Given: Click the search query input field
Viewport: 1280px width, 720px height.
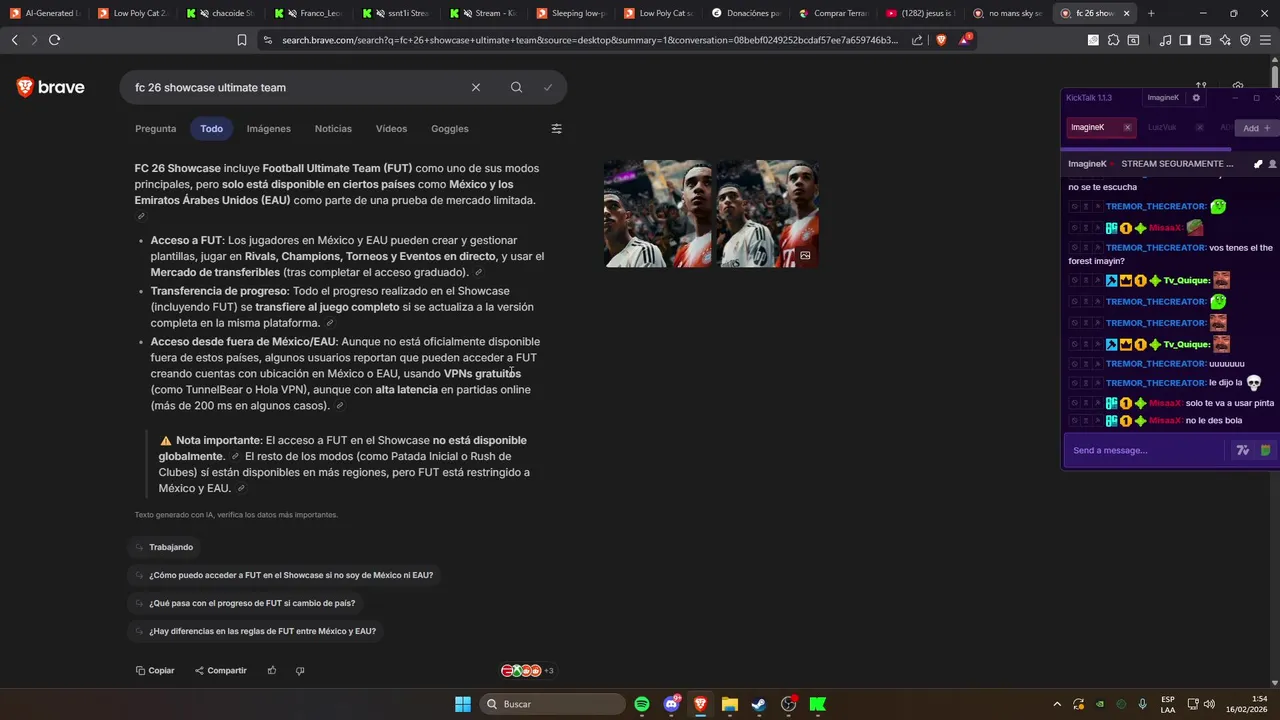Looking at the screenshot, I should click(x=295, y=88).
